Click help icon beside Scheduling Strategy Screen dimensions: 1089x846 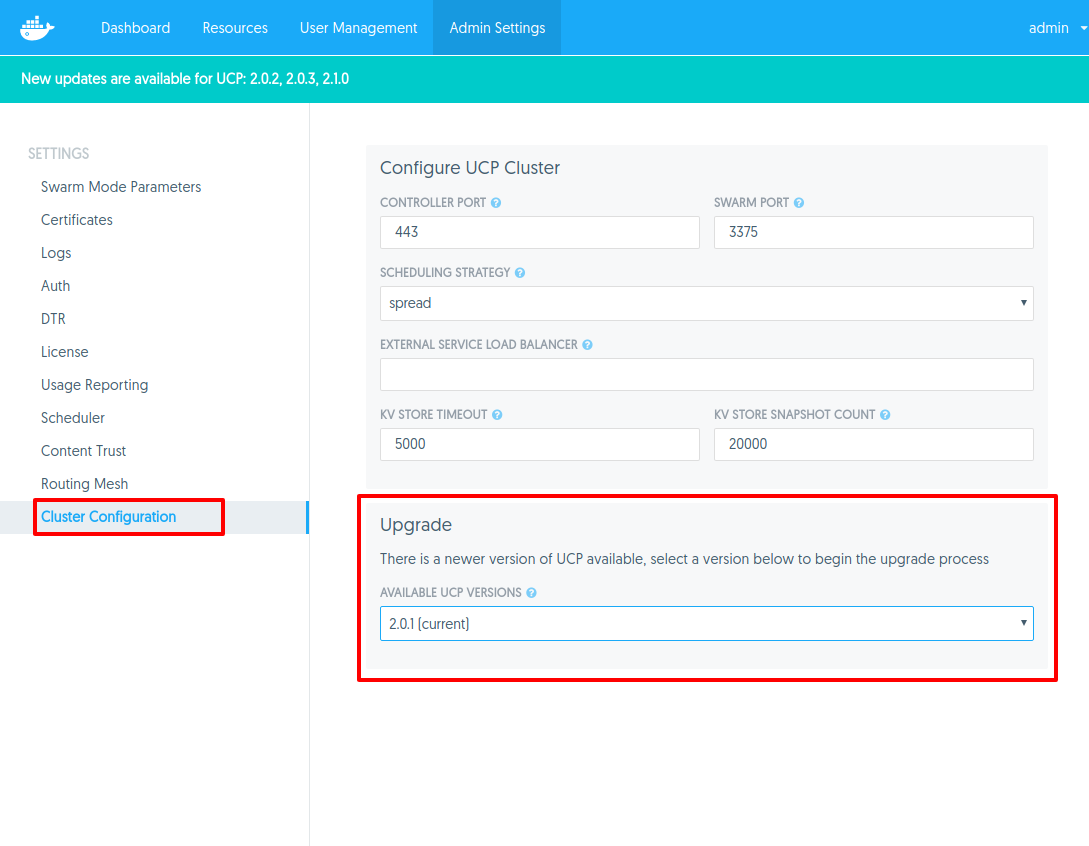click(520, 273)
